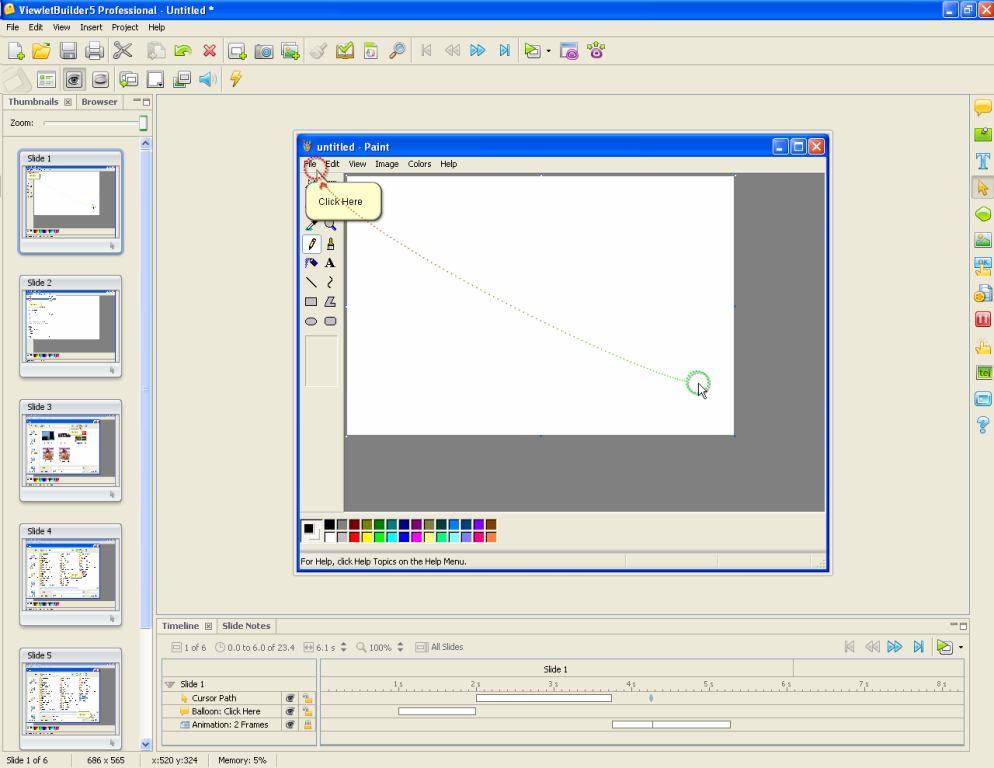Cut selection with the scissors icon

pos(122,51)
